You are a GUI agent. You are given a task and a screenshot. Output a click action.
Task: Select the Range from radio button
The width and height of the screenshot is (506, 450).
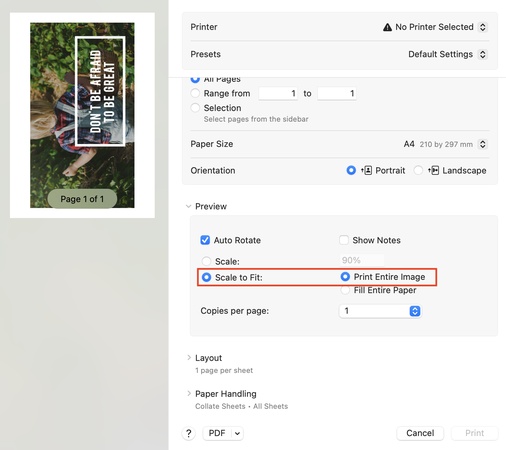pos(195,93)
